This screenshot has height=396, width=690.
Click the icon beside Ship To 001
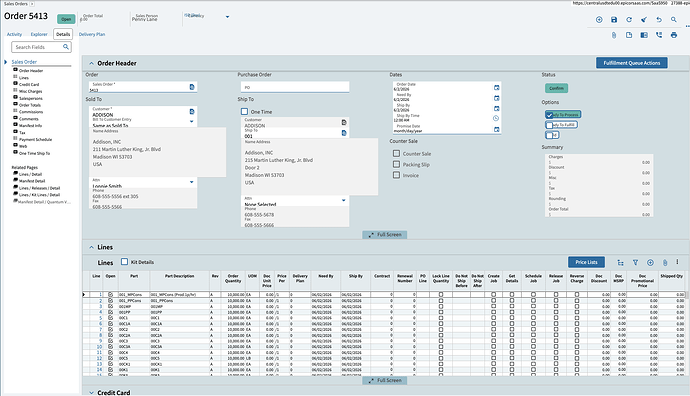[x=344, y=133]
